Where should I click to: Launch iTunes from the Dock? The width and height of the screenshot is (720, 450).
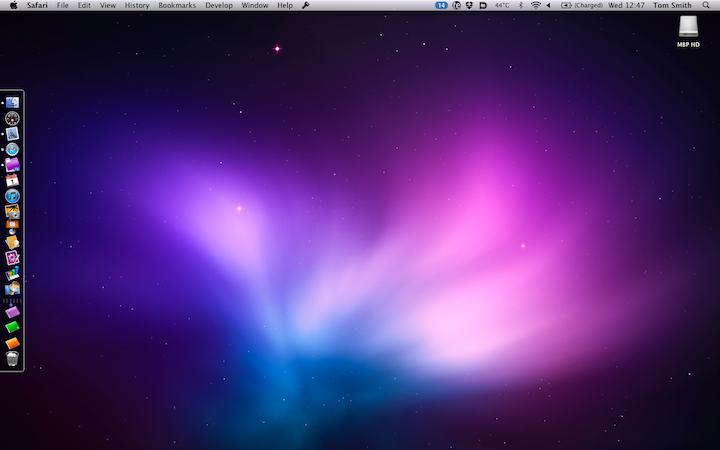(x=12, y=196)
